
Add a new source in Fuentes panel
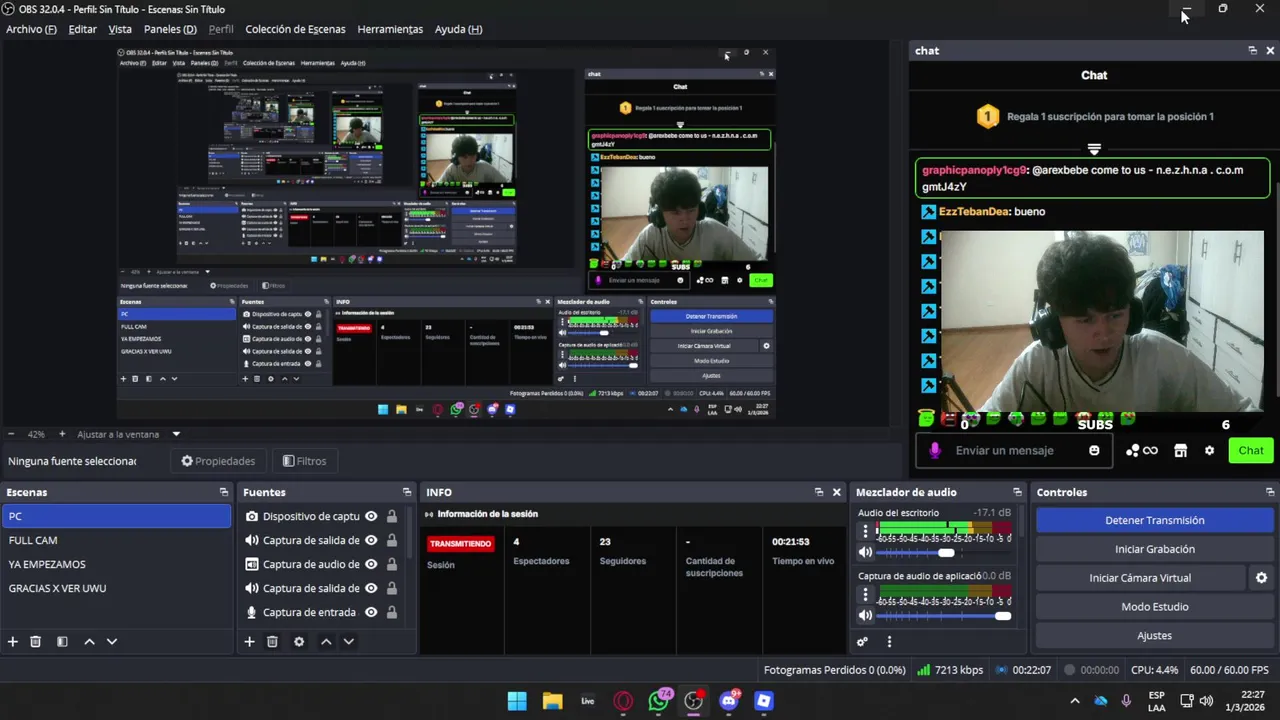tap(249, 642)
